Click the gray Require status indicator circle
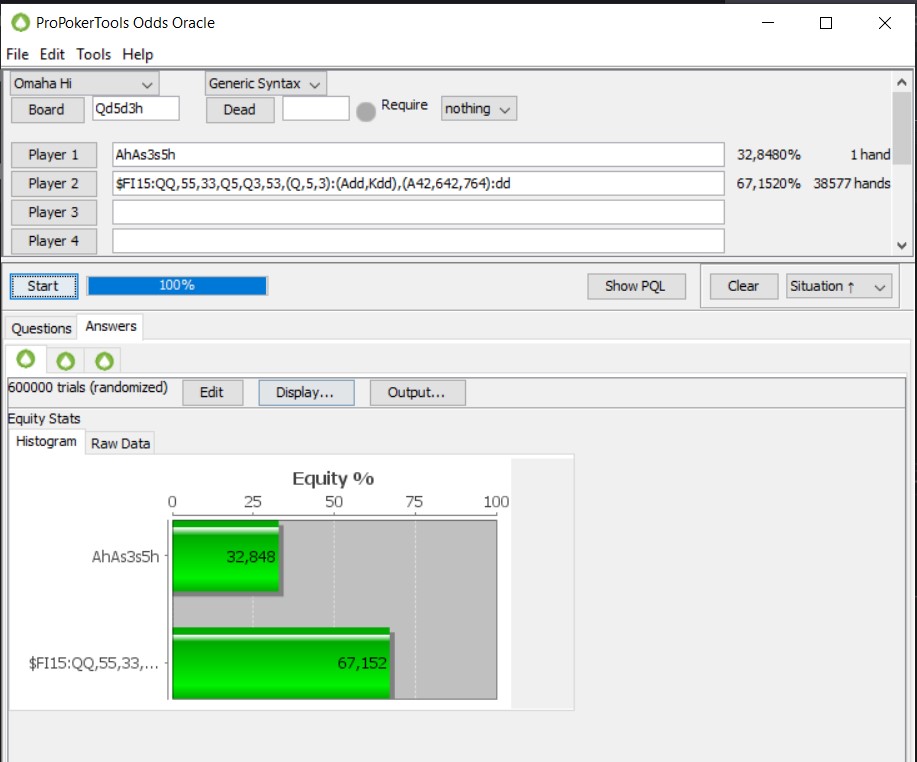 pyautogui.click(x=366, y=111)
